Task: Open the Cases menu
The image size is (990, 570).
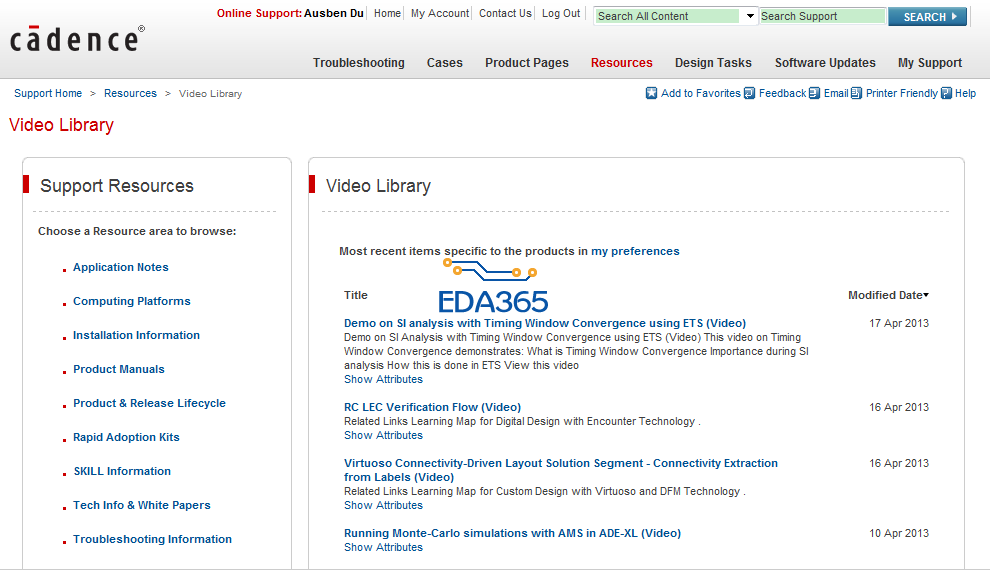Action: (x=444, y=62)
